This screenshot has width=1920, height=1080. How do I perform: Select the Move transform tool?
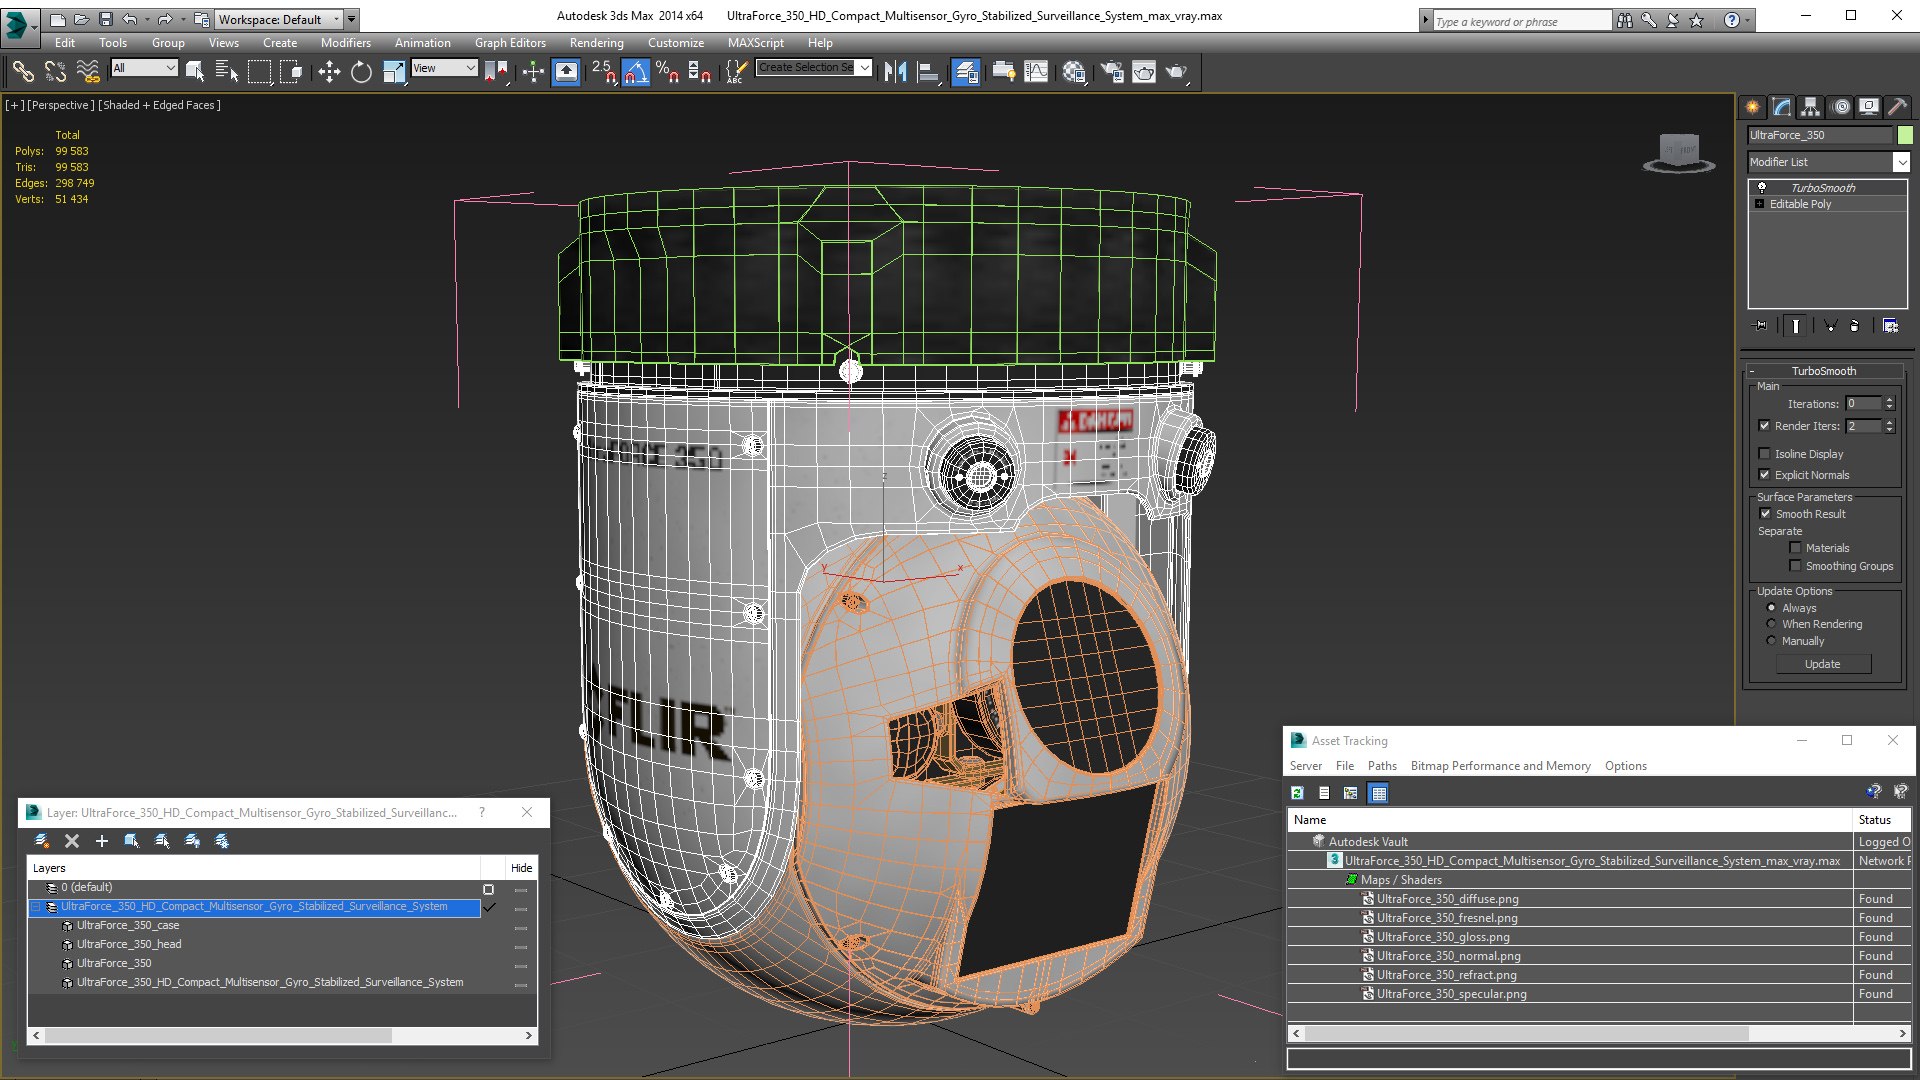(x=329, y=71)
